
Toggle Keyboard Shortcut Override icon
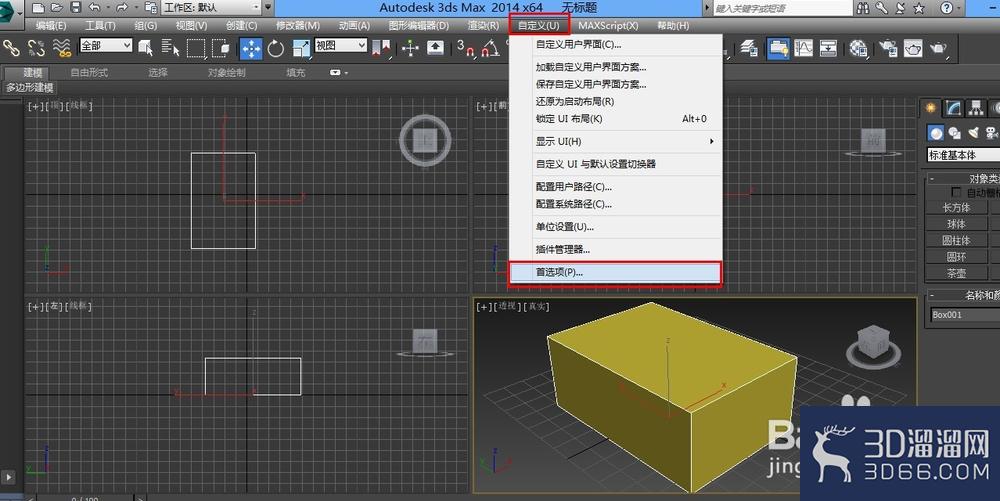[435, 48]
